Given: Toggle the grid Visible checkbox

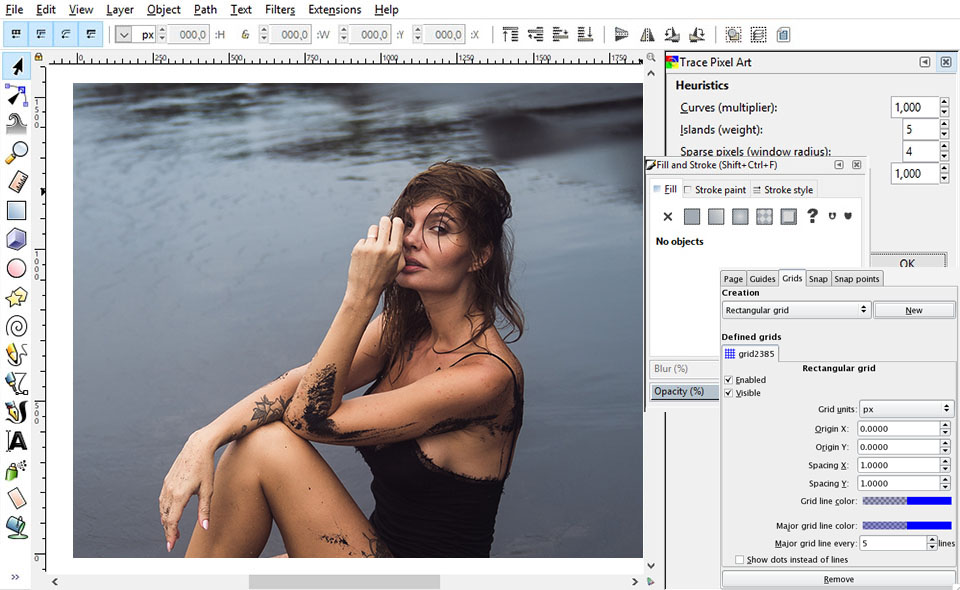Looking at the screenshot, I should [x=729, y=392].
